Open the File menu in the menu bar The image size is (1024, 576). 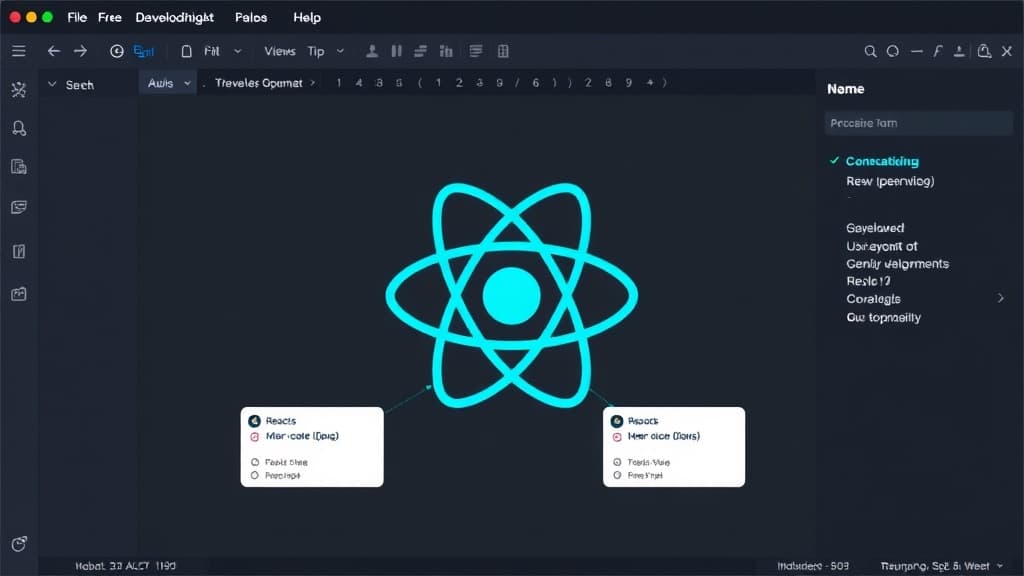pos(76,17)
